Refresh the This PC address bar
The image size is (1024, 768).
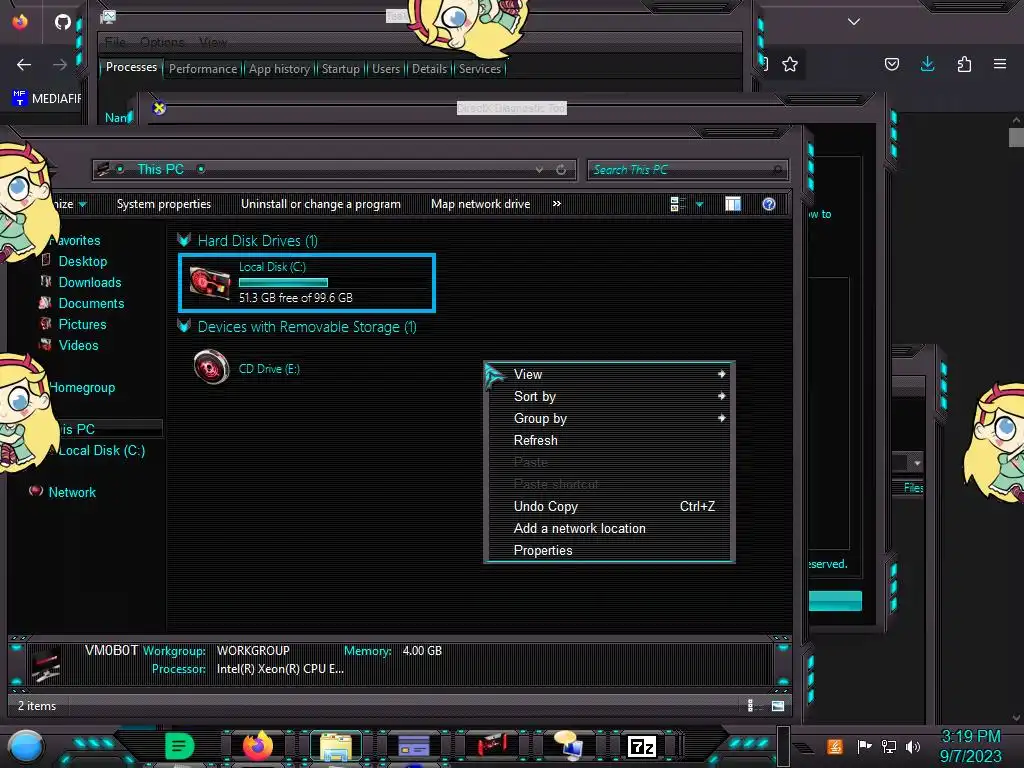coord(561,170)
